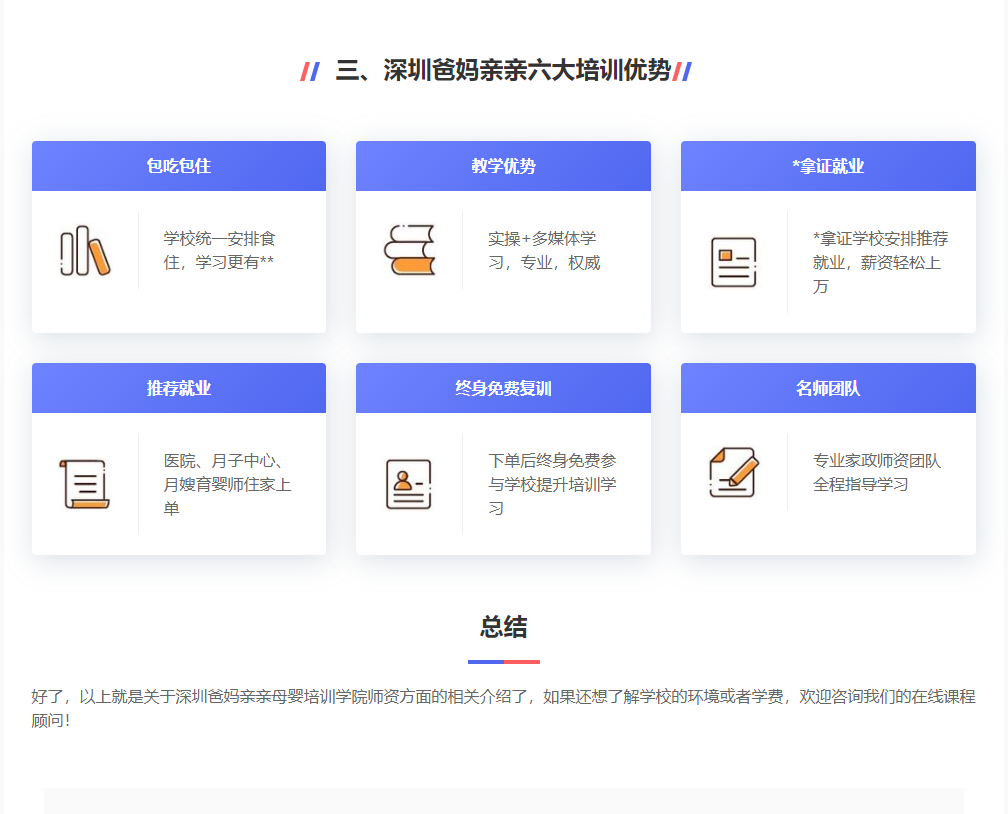Image resolution: width=1008 pixels, height=814 pixels.
Task: Click the 终身免费复训 card header
Action: [503, 388]
